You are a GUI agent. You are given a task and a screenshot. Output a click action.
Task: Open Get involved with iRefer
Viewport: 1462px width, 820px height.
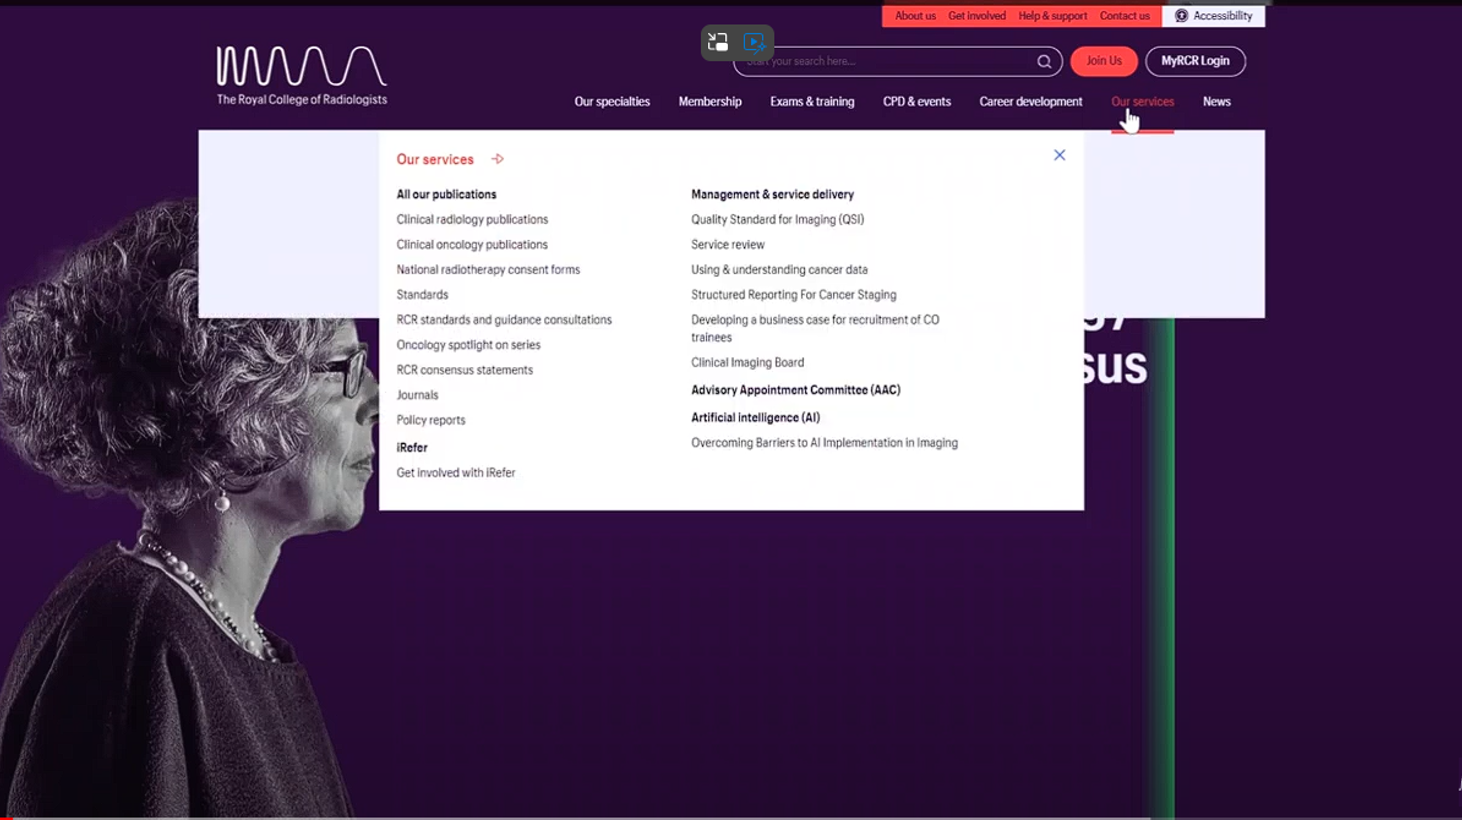point(456,473)
